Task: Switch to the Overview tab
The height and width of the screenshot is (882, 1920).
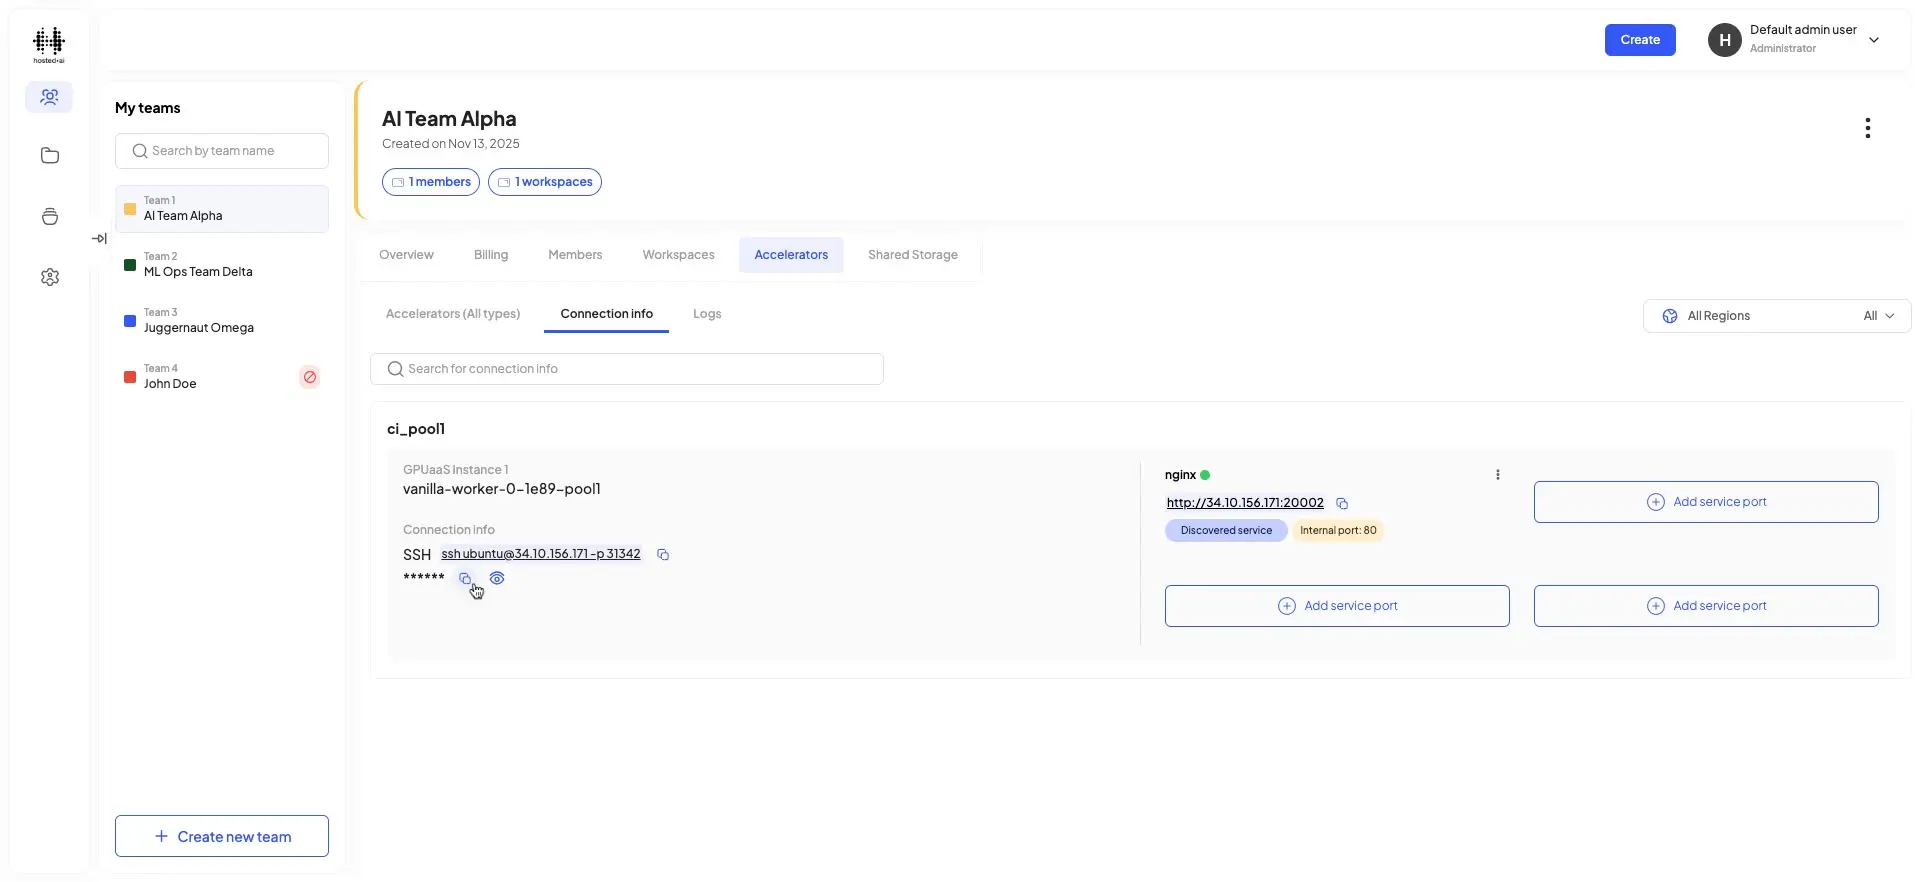Action: (406, 255)
